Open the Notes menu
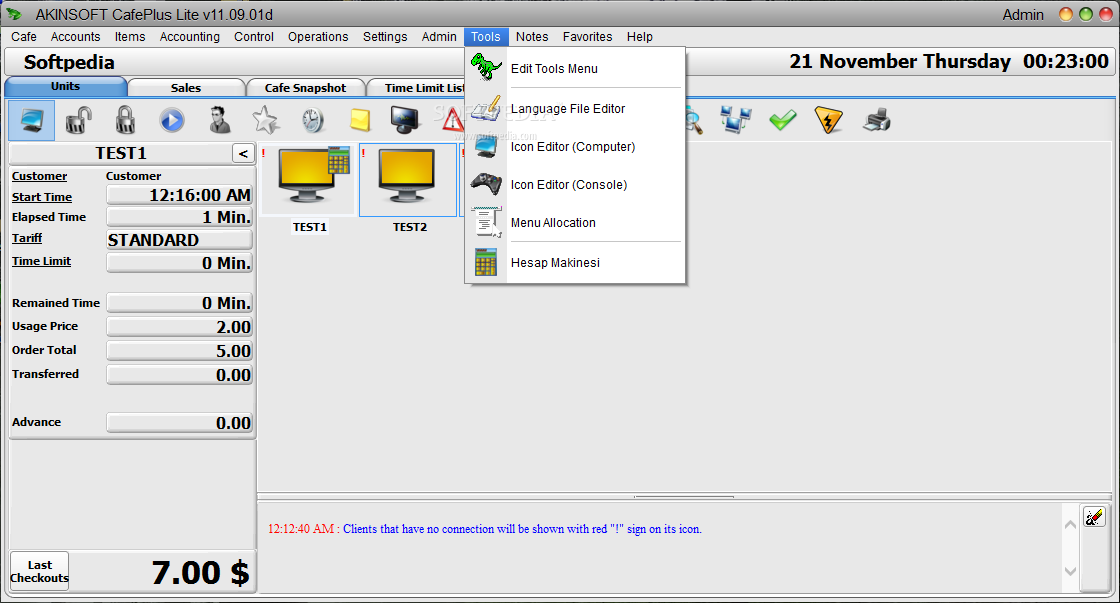This screenshot has height=603, width=1120. point(532,36)
